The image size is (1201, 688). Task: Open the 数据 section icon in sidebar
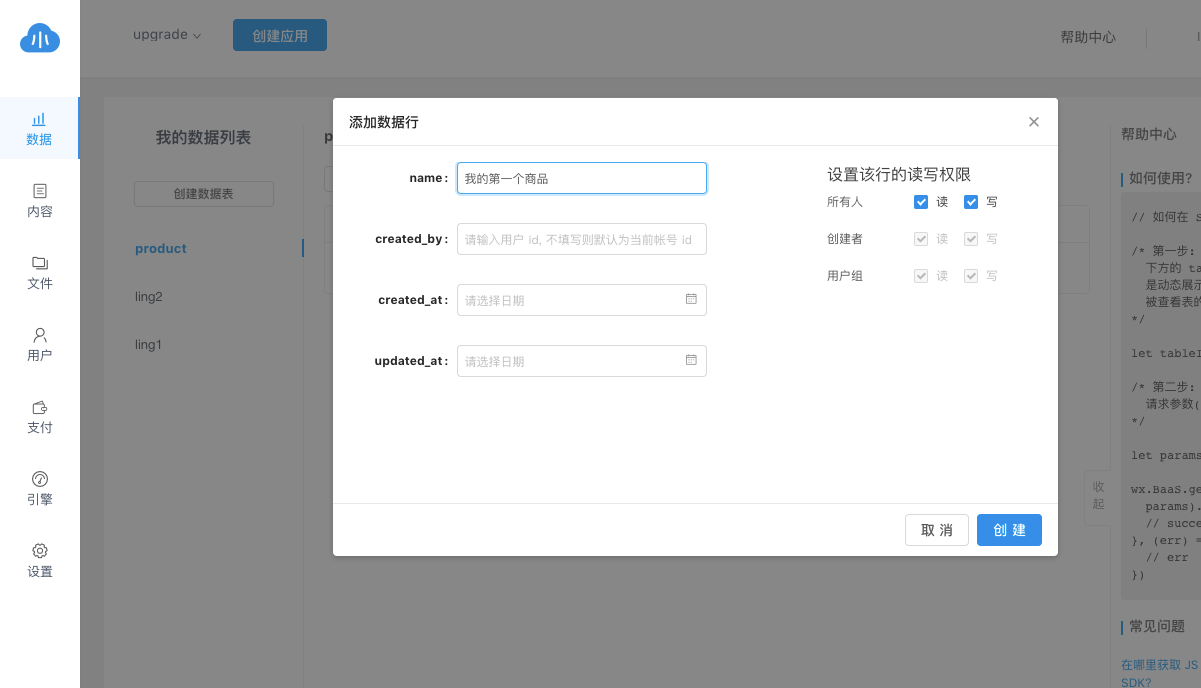pyautogui.click(x=39, y=119)
